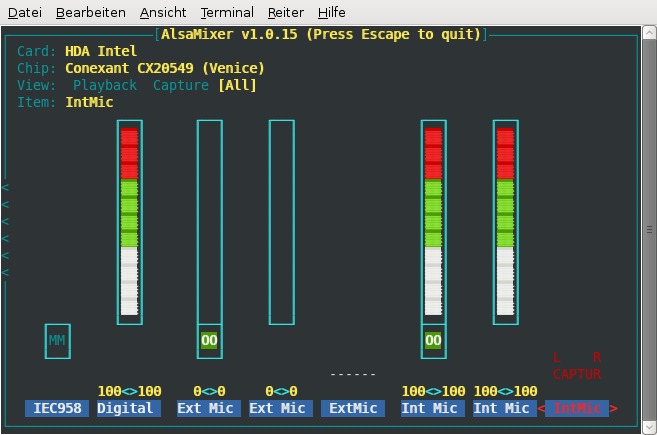
Task: Select the [All] view
Action: pyautogui.click(x=237, y=85)
